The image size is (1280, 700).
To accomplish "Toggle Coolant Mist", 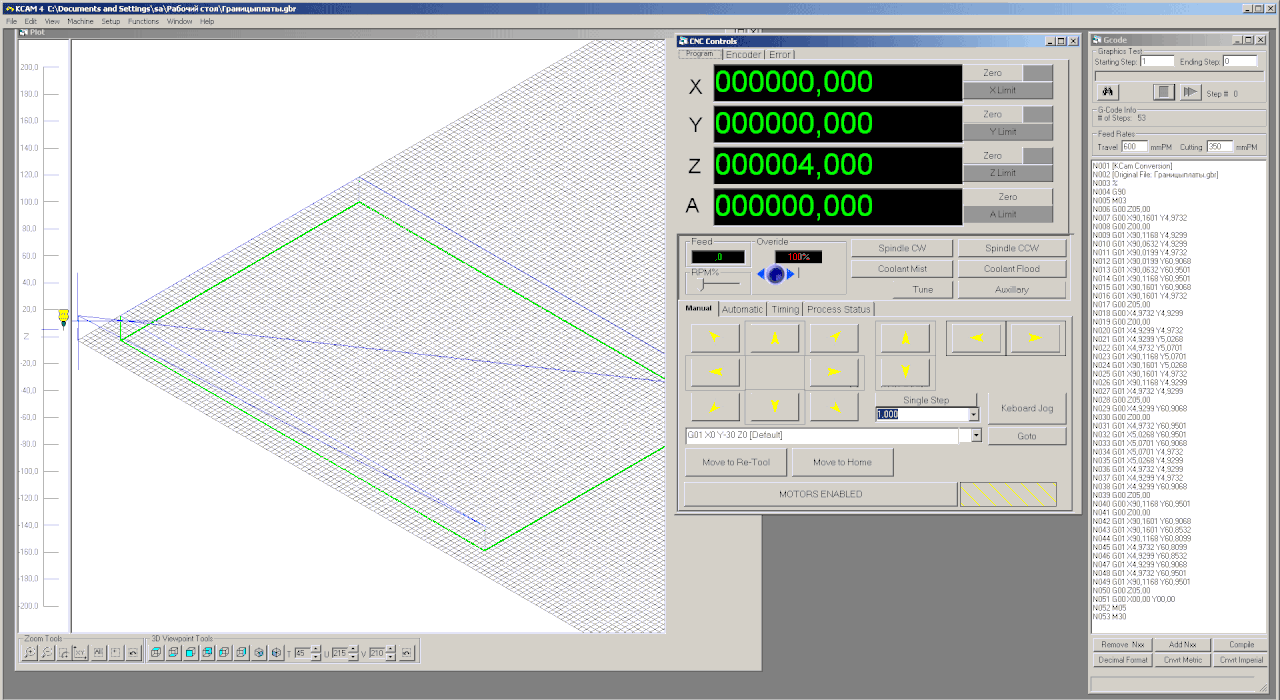I will coord(902,269).
